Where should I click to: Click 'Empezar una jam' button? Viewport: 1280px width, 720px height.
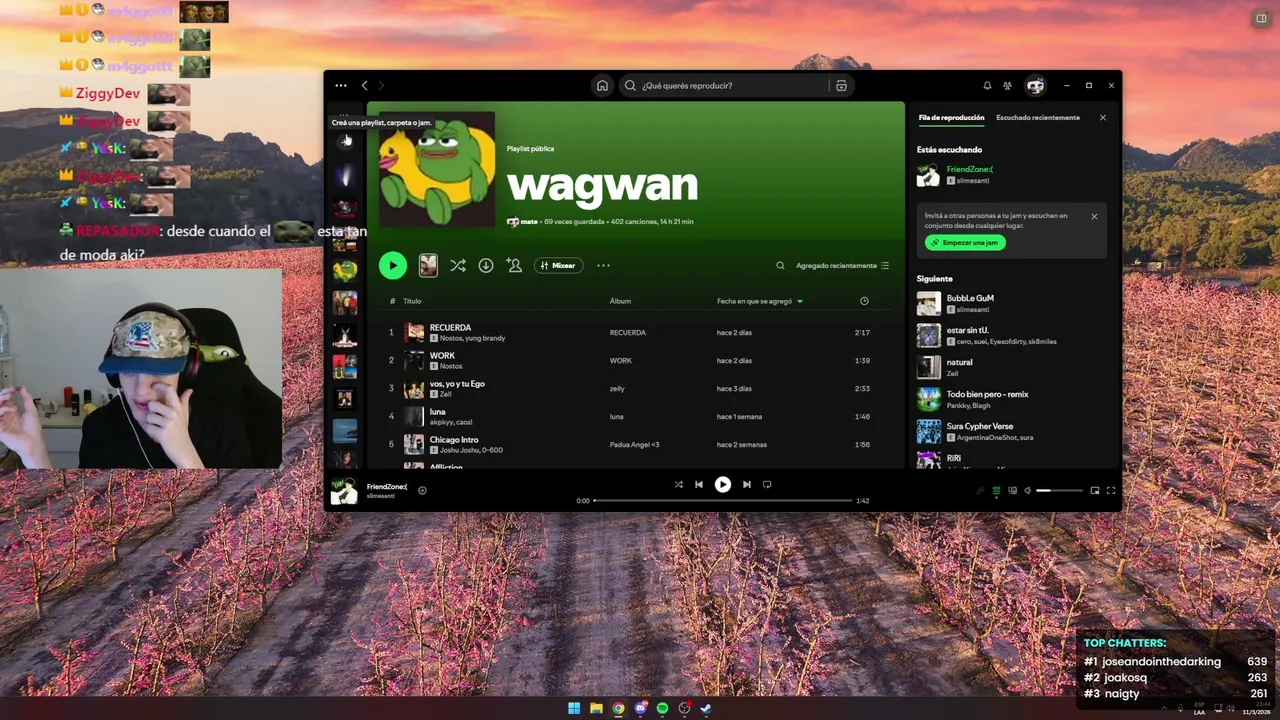coord(965,243)
